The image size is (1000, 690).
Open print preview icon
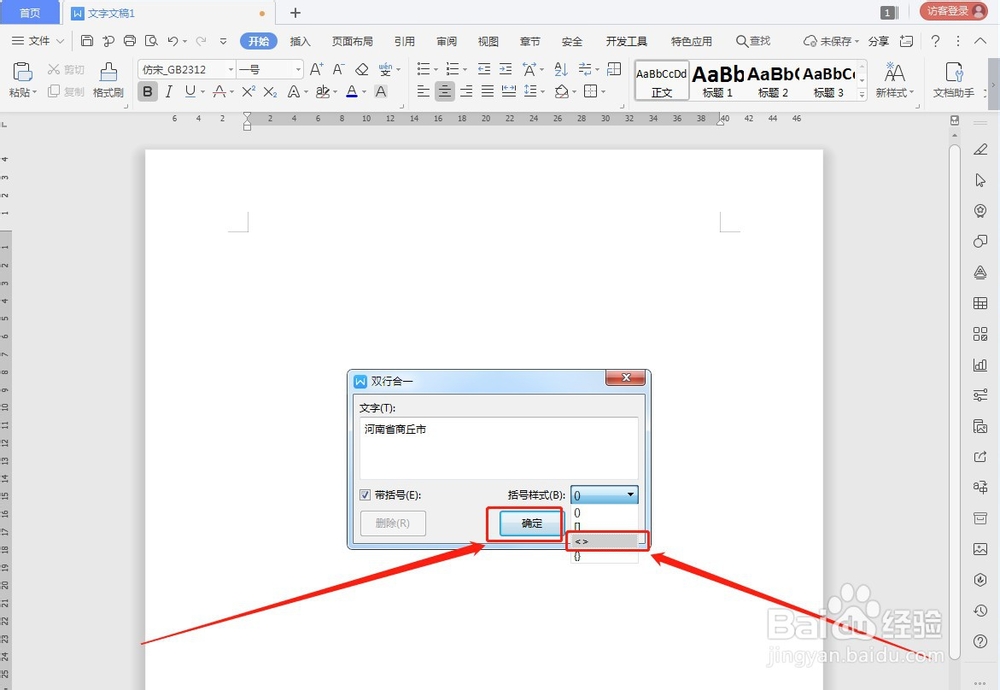[151, 41]
